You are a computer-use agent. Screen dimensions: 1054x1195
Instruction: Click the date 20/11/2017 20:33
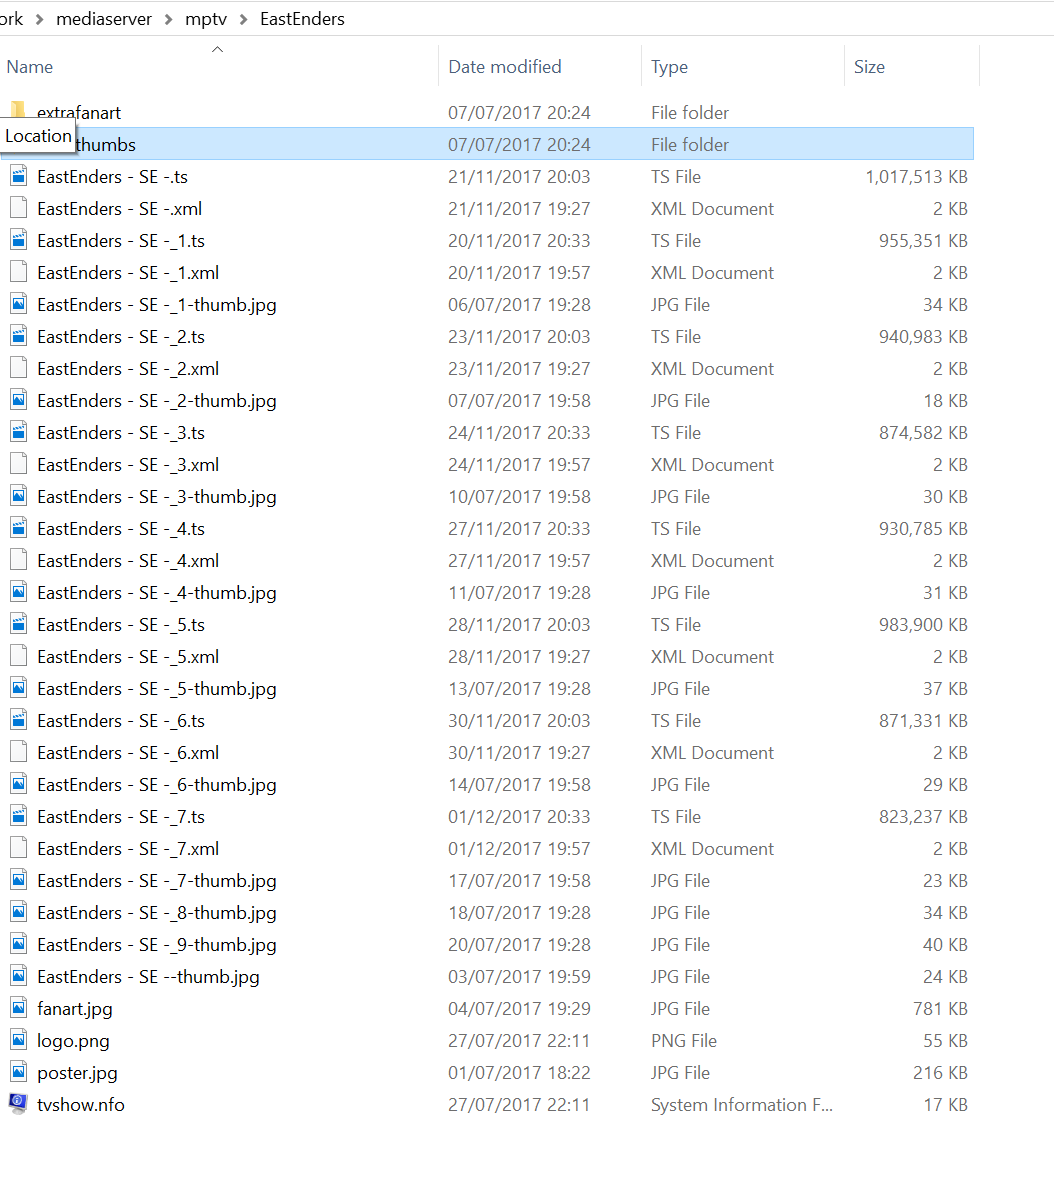(519, 241)
